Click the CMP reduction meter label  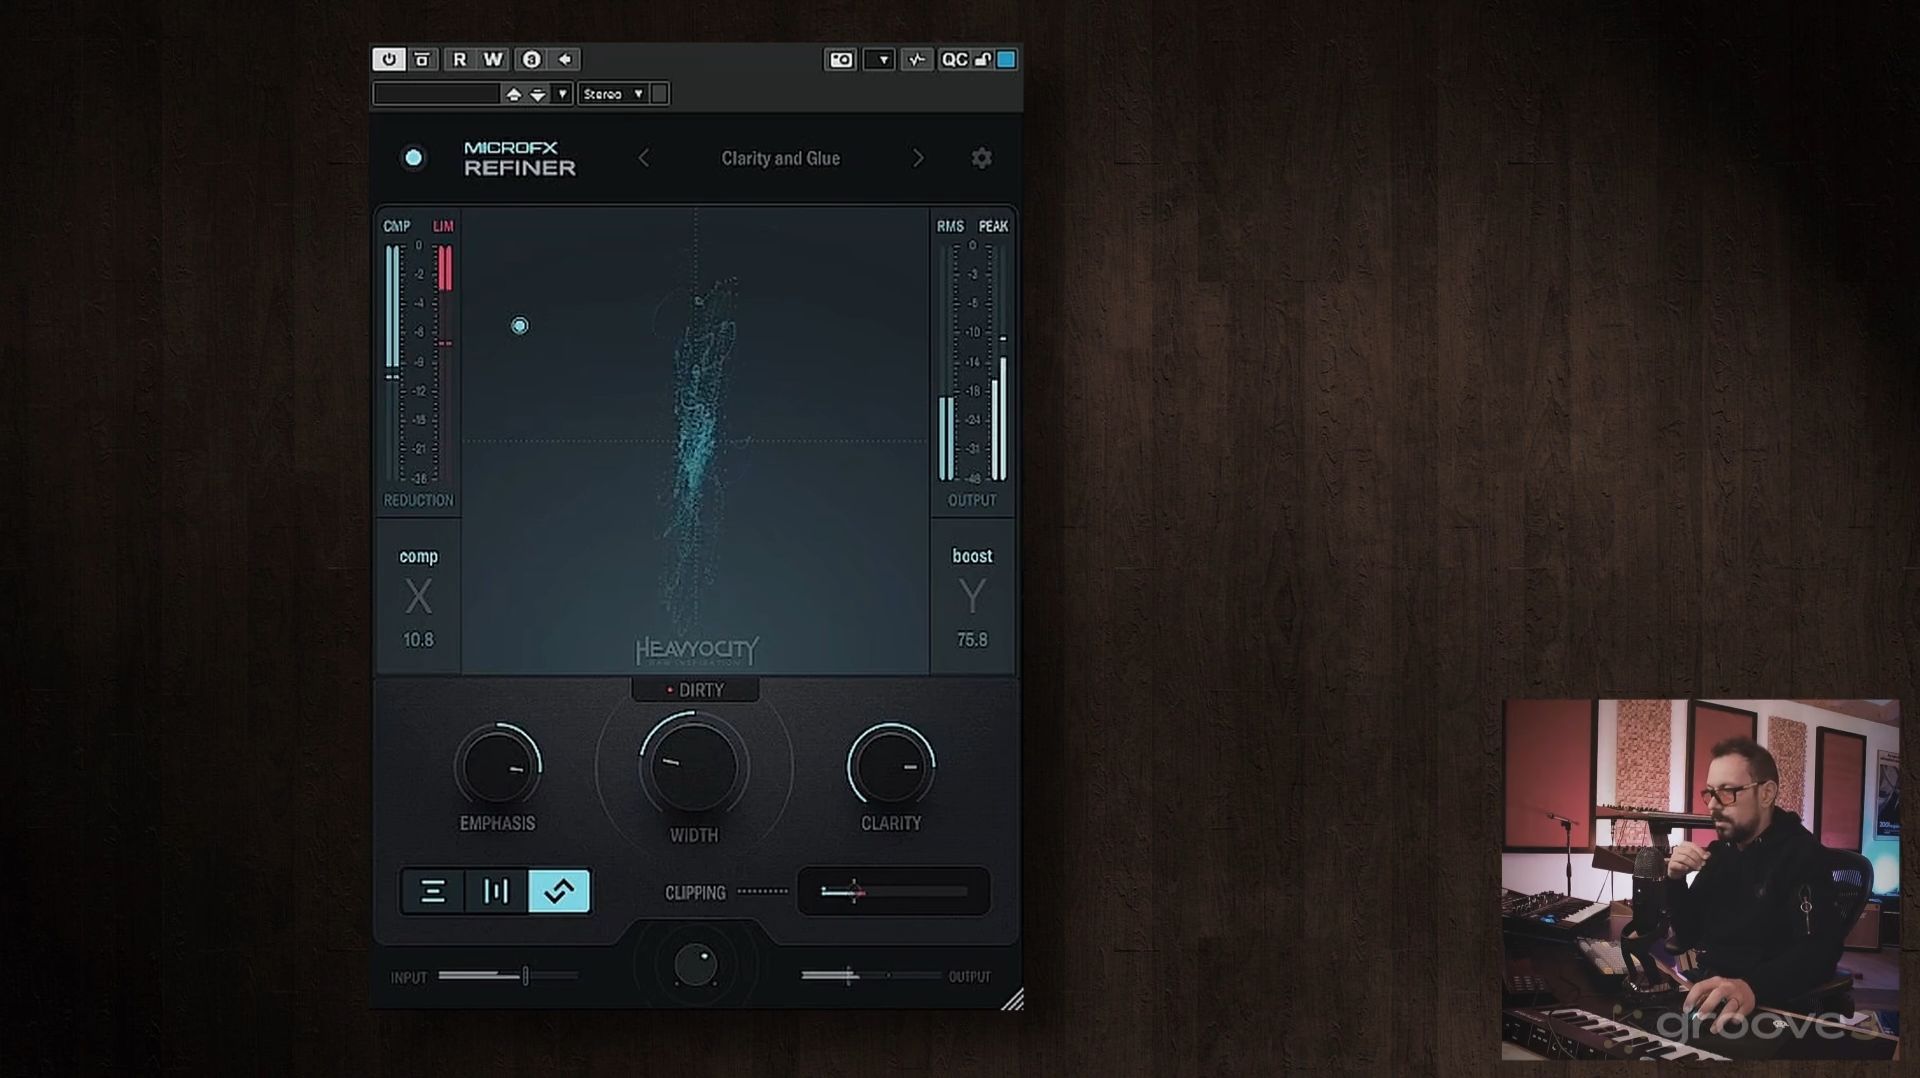[x=397, y=227]
